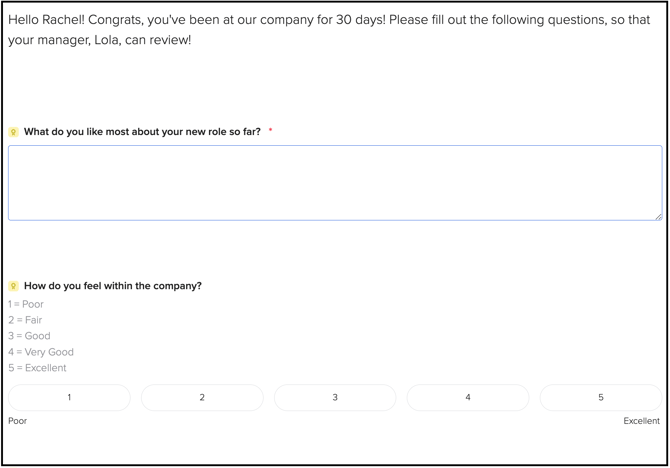
Task: Click the "Hello Rachel!" intro paragraph
Action: (x=330, y=30)
